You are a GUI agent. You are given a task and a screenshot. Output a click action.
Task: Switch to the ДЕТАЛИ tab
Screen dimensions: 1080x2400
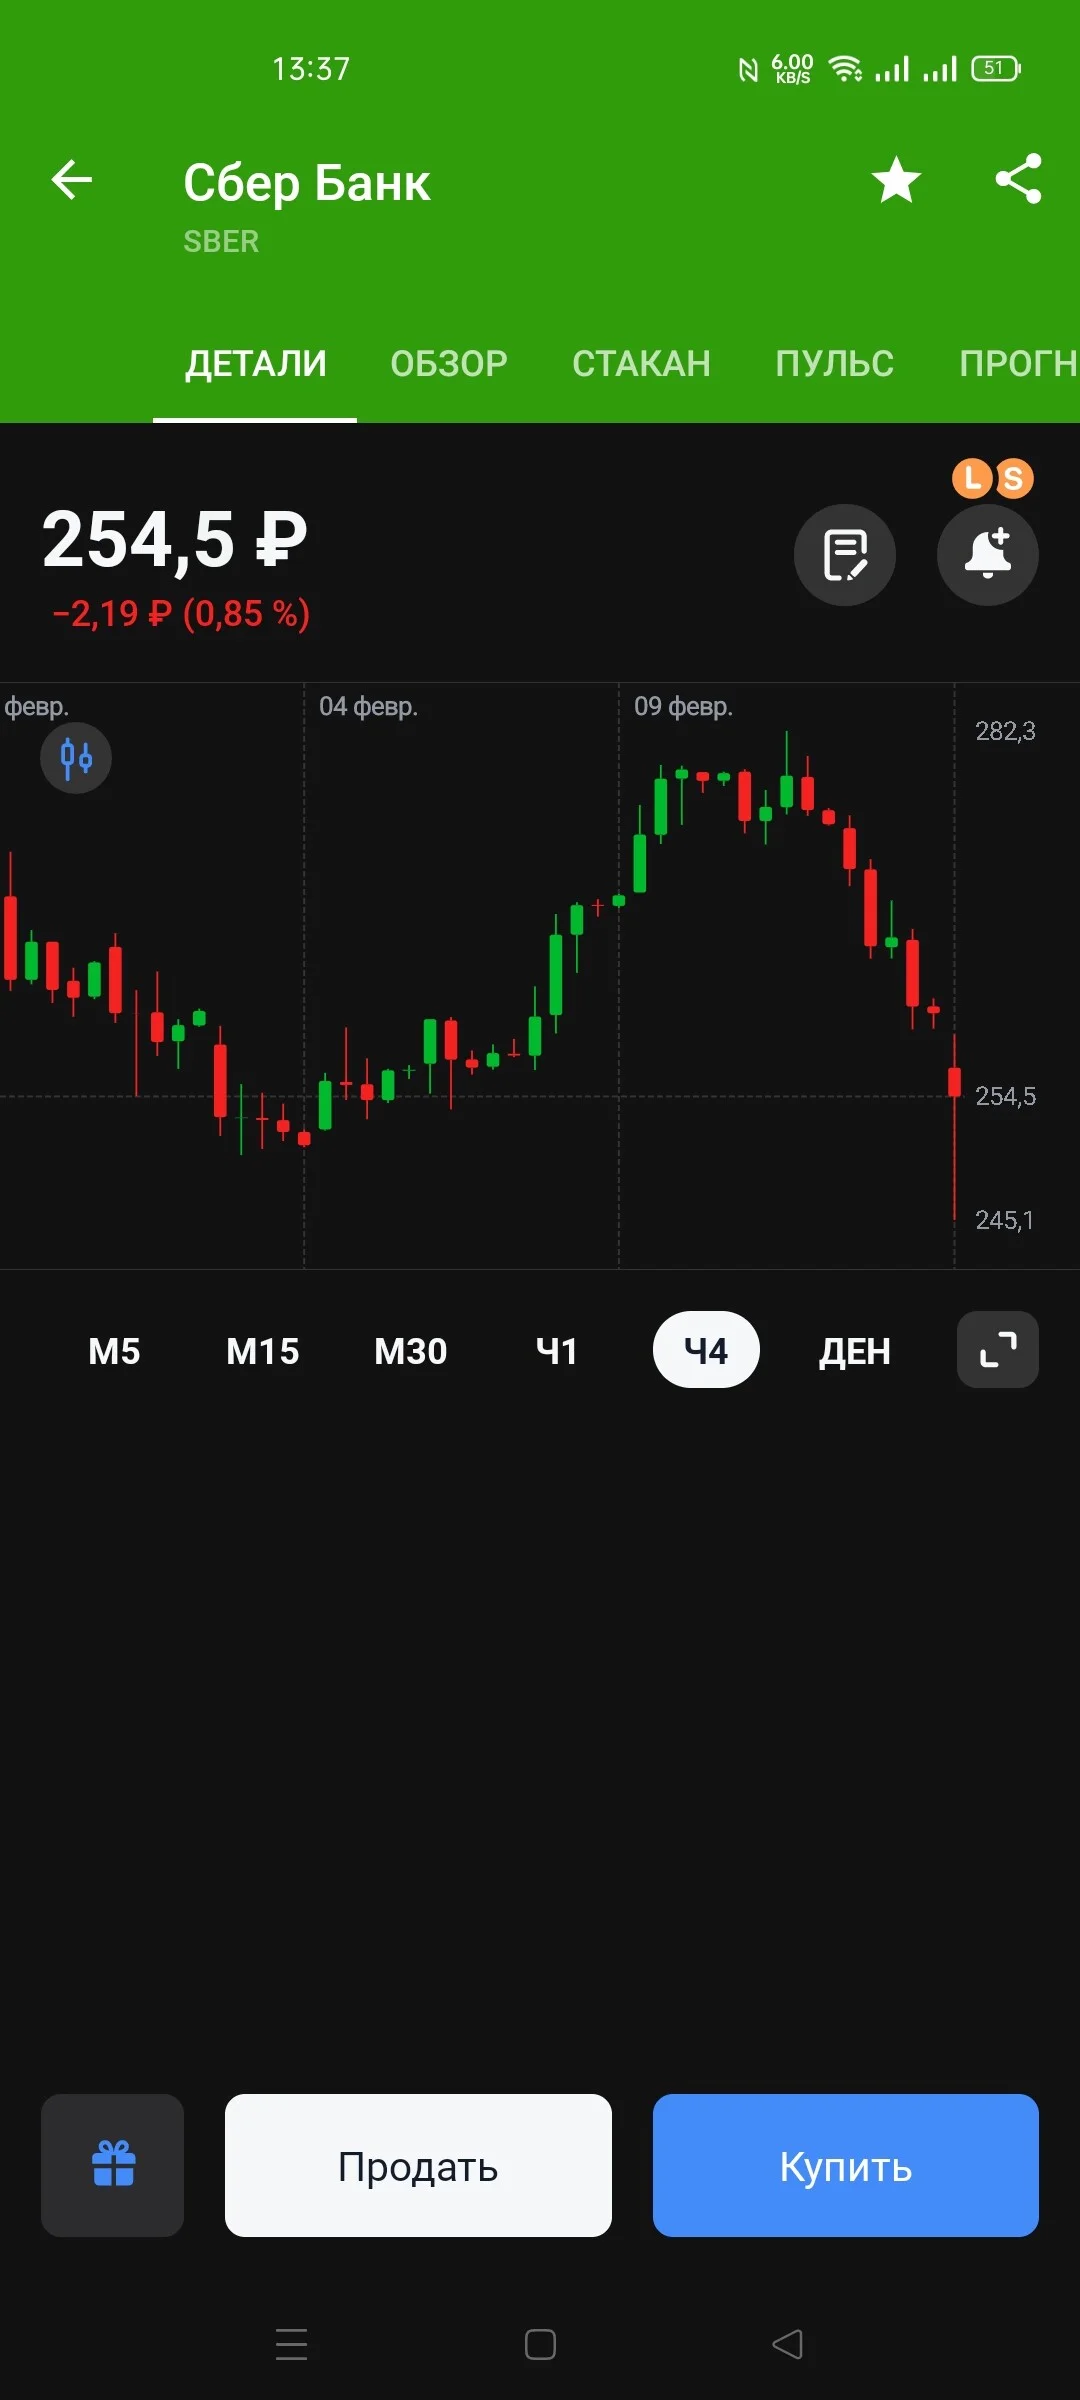pyautogui.click(x=255, y=363)
